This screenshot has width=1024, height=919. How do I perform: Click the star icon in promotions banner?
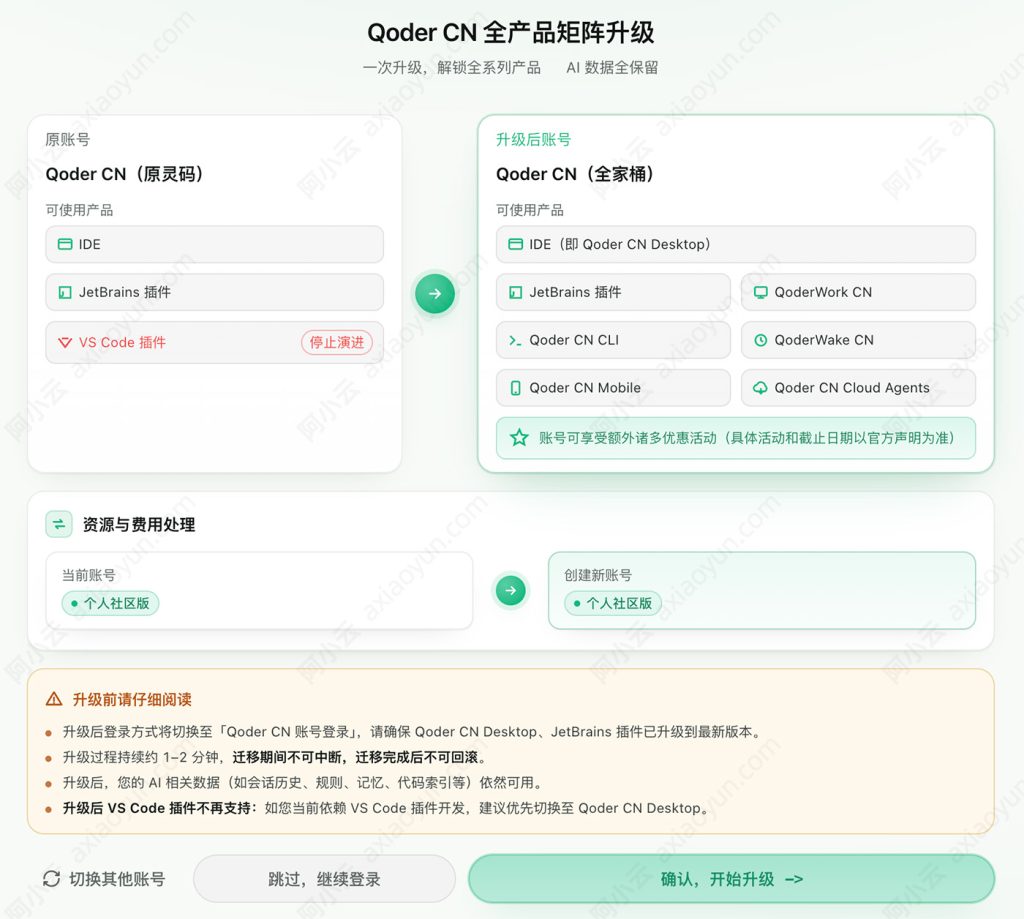coord(519,438)
